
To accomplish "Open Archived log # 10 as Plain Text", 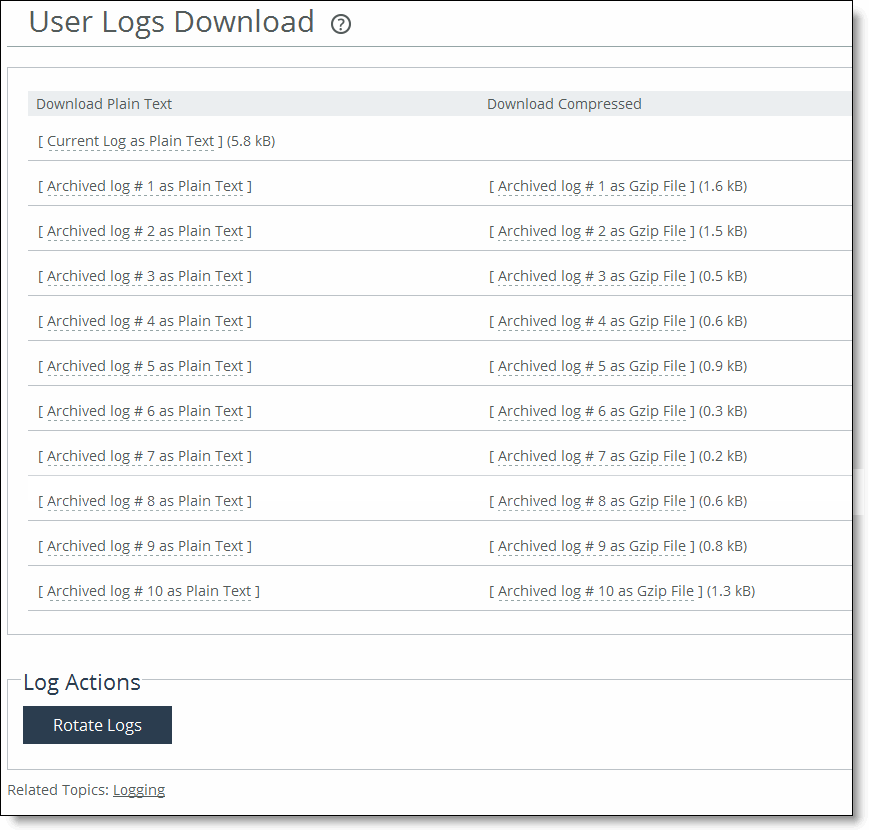I will point(149,591).
